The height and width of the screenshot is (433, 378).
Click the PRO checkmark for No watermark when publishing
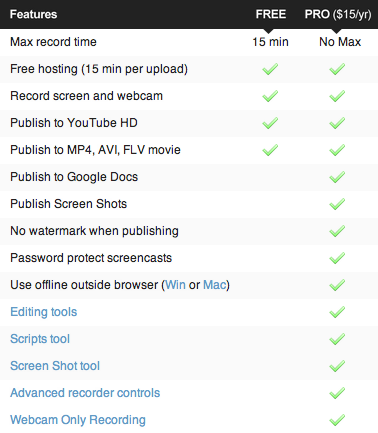(337, 231)
